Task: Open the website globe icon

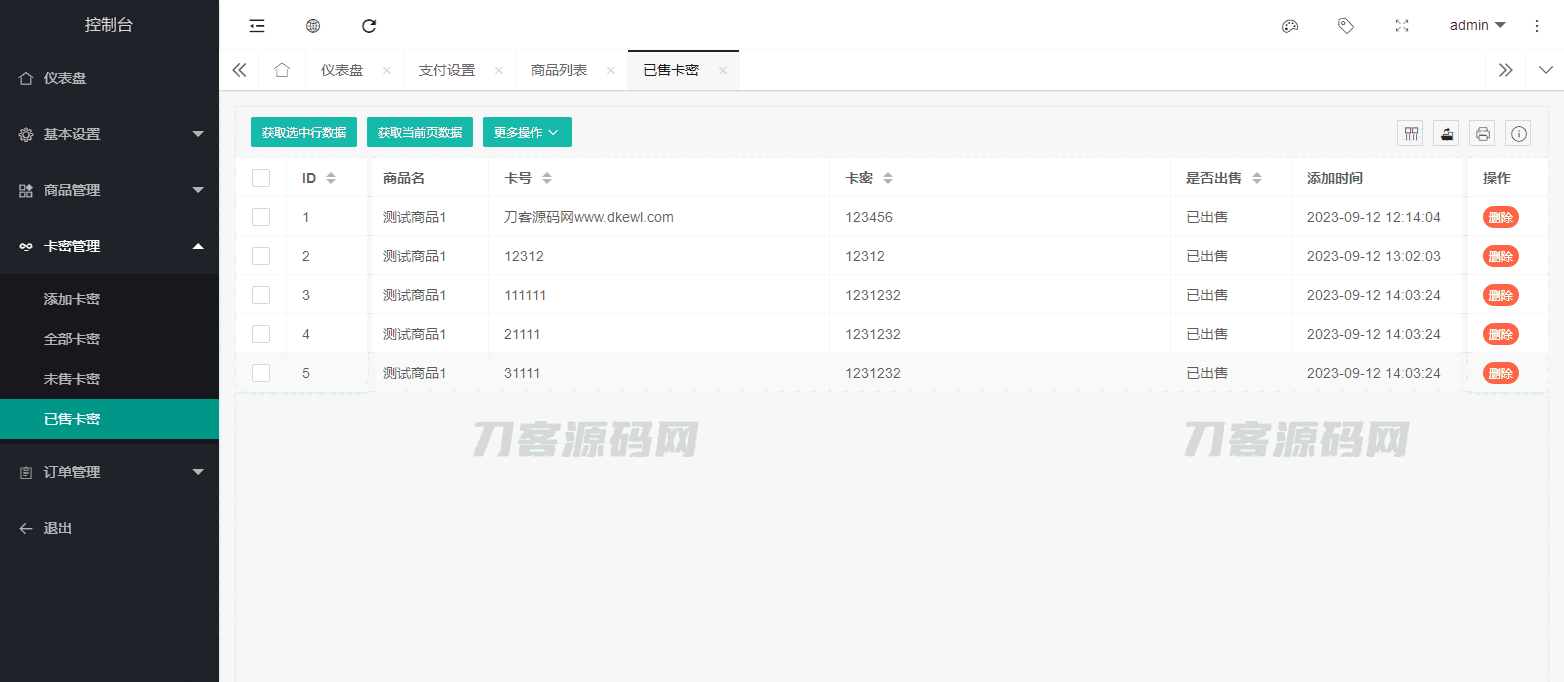Action: (x=313, y=26)
